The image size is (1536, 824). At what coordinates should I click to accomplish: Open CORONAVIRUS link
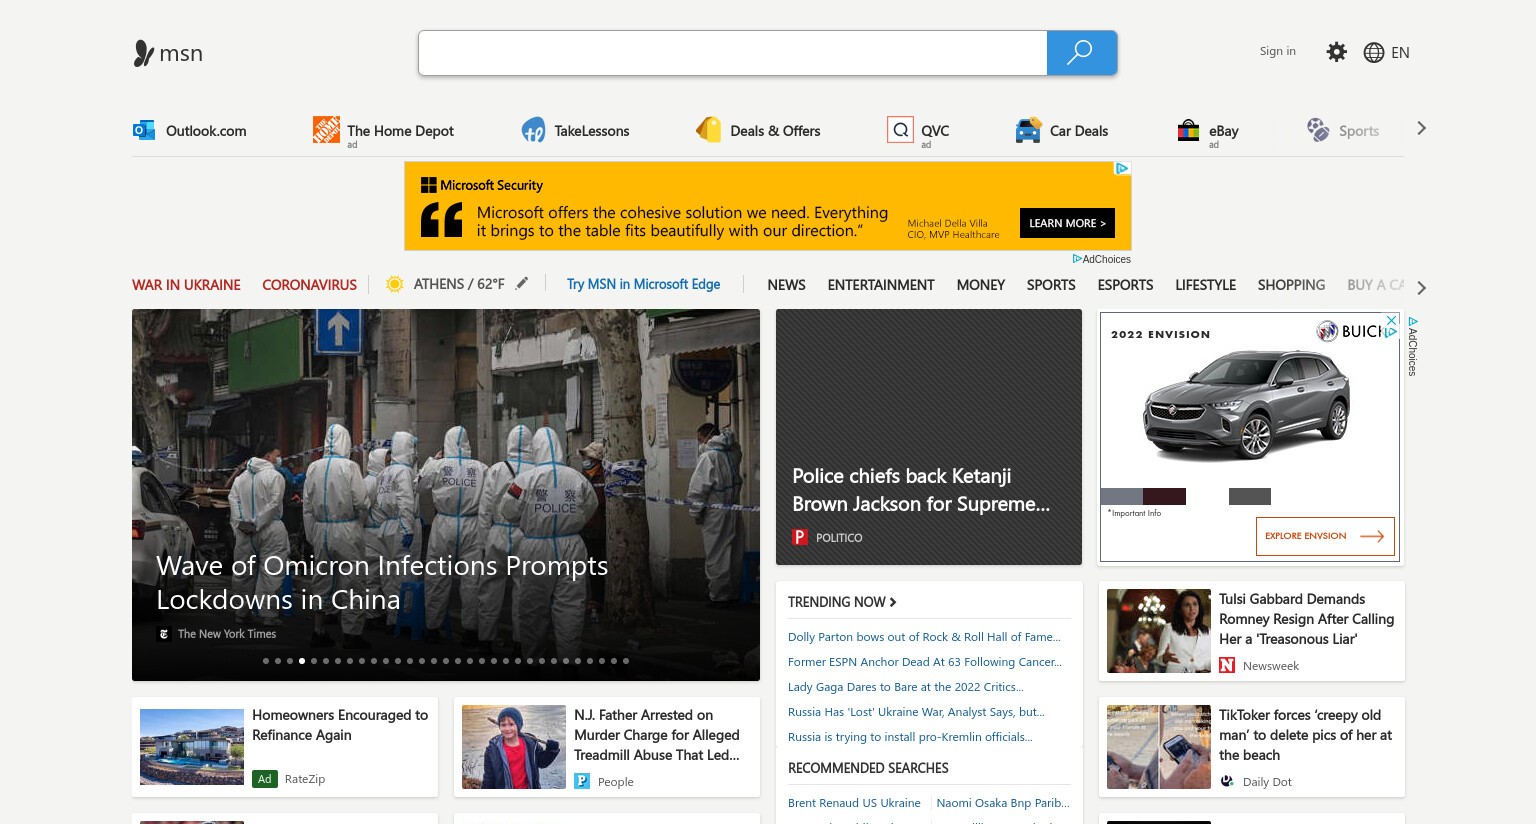[309, 285]
